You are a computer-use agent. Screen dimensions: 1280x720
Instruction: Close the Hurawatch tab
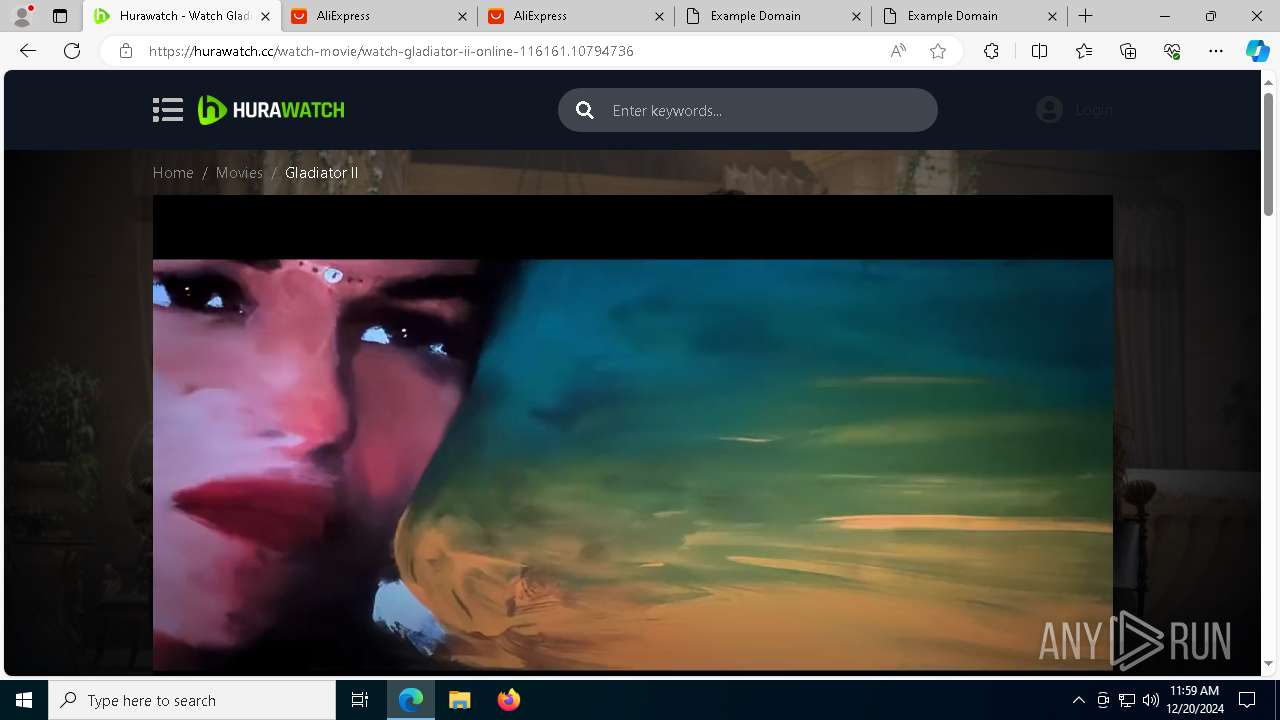point(265,16)
